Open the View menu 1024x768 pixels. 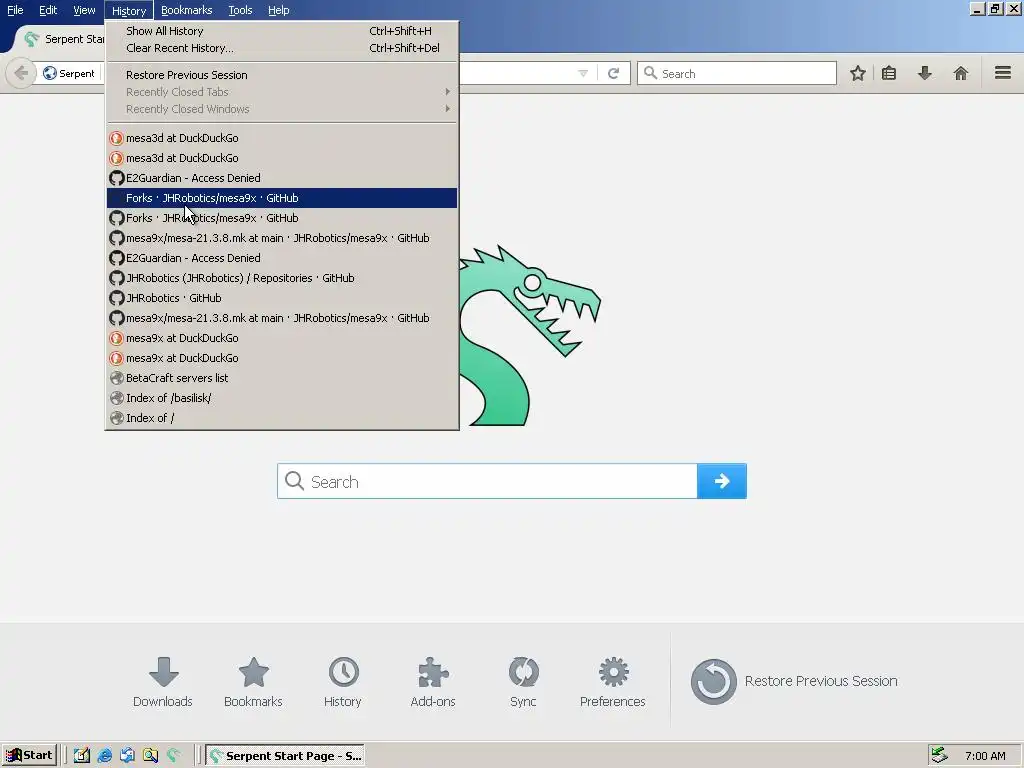[x=84, y=10]
